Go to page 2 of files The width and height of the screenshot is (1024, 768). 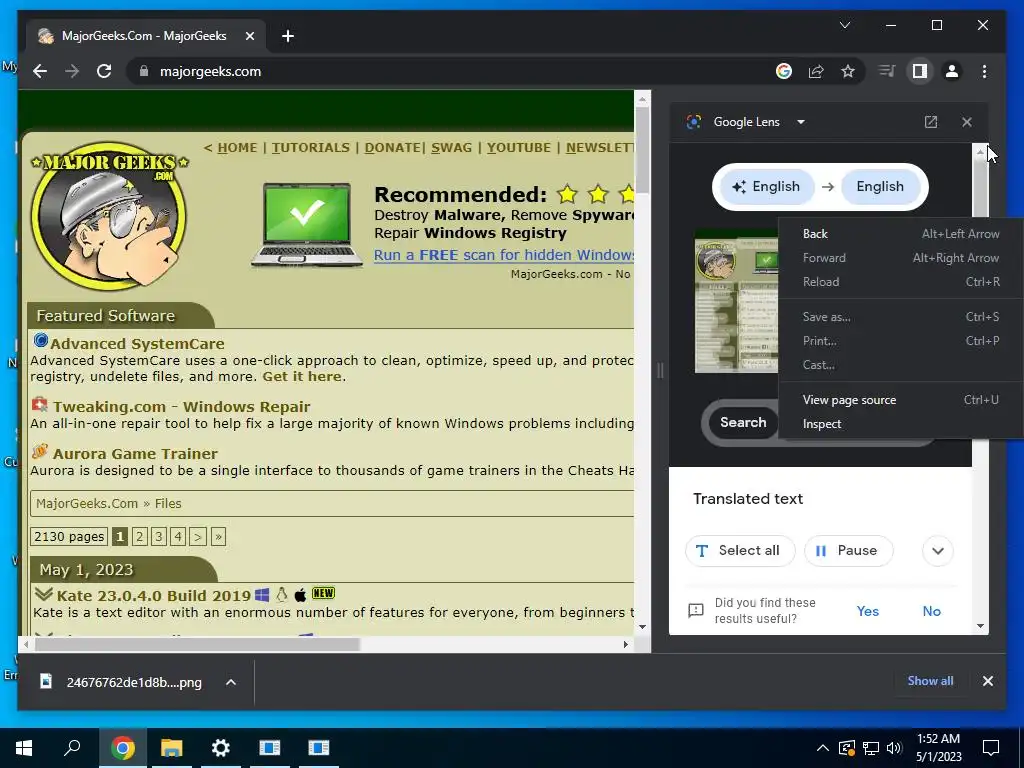pos(139,537)
